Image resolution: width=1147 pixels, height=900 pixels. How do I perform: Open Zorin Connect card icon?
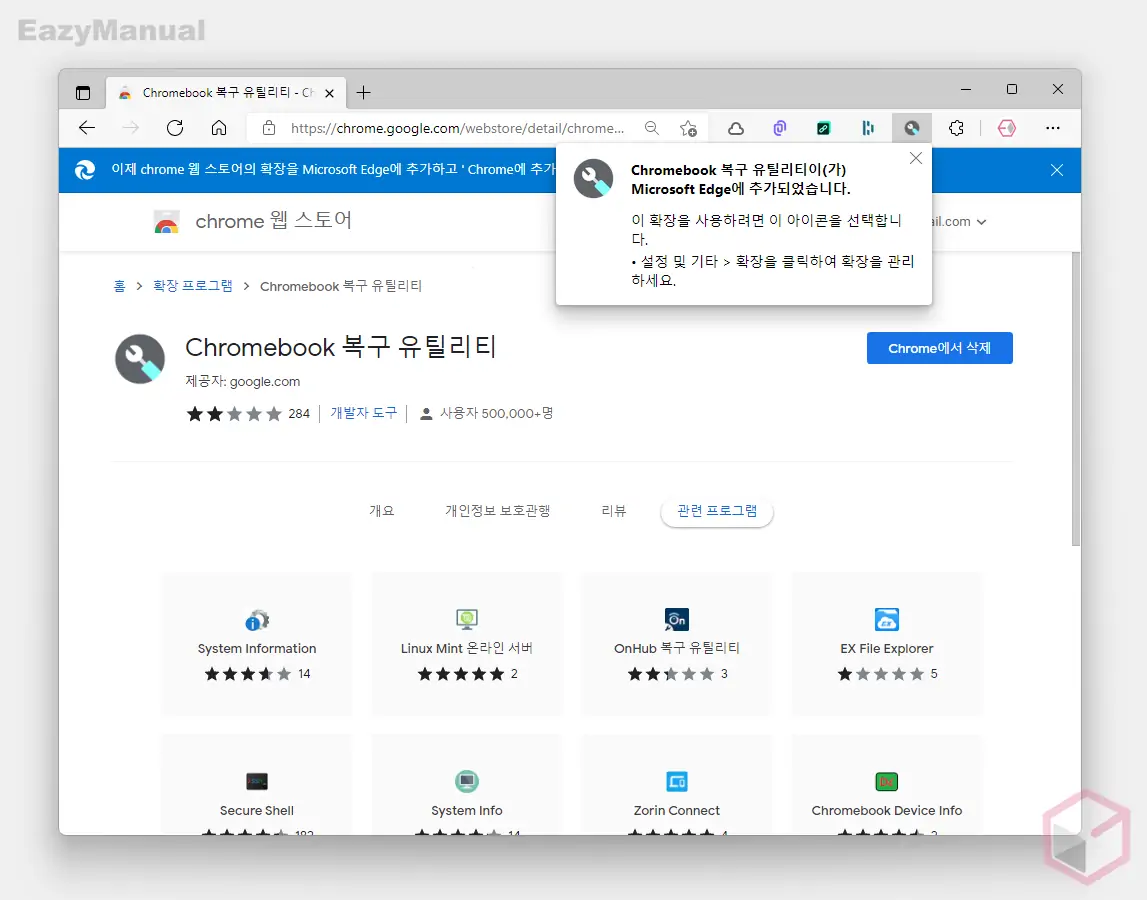(677, 781)
